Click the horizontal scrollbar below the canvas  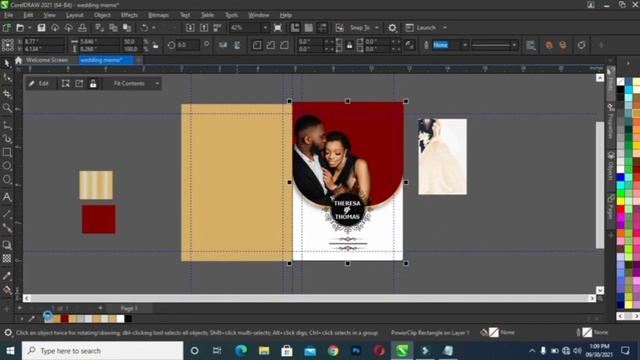coord(309,299)
